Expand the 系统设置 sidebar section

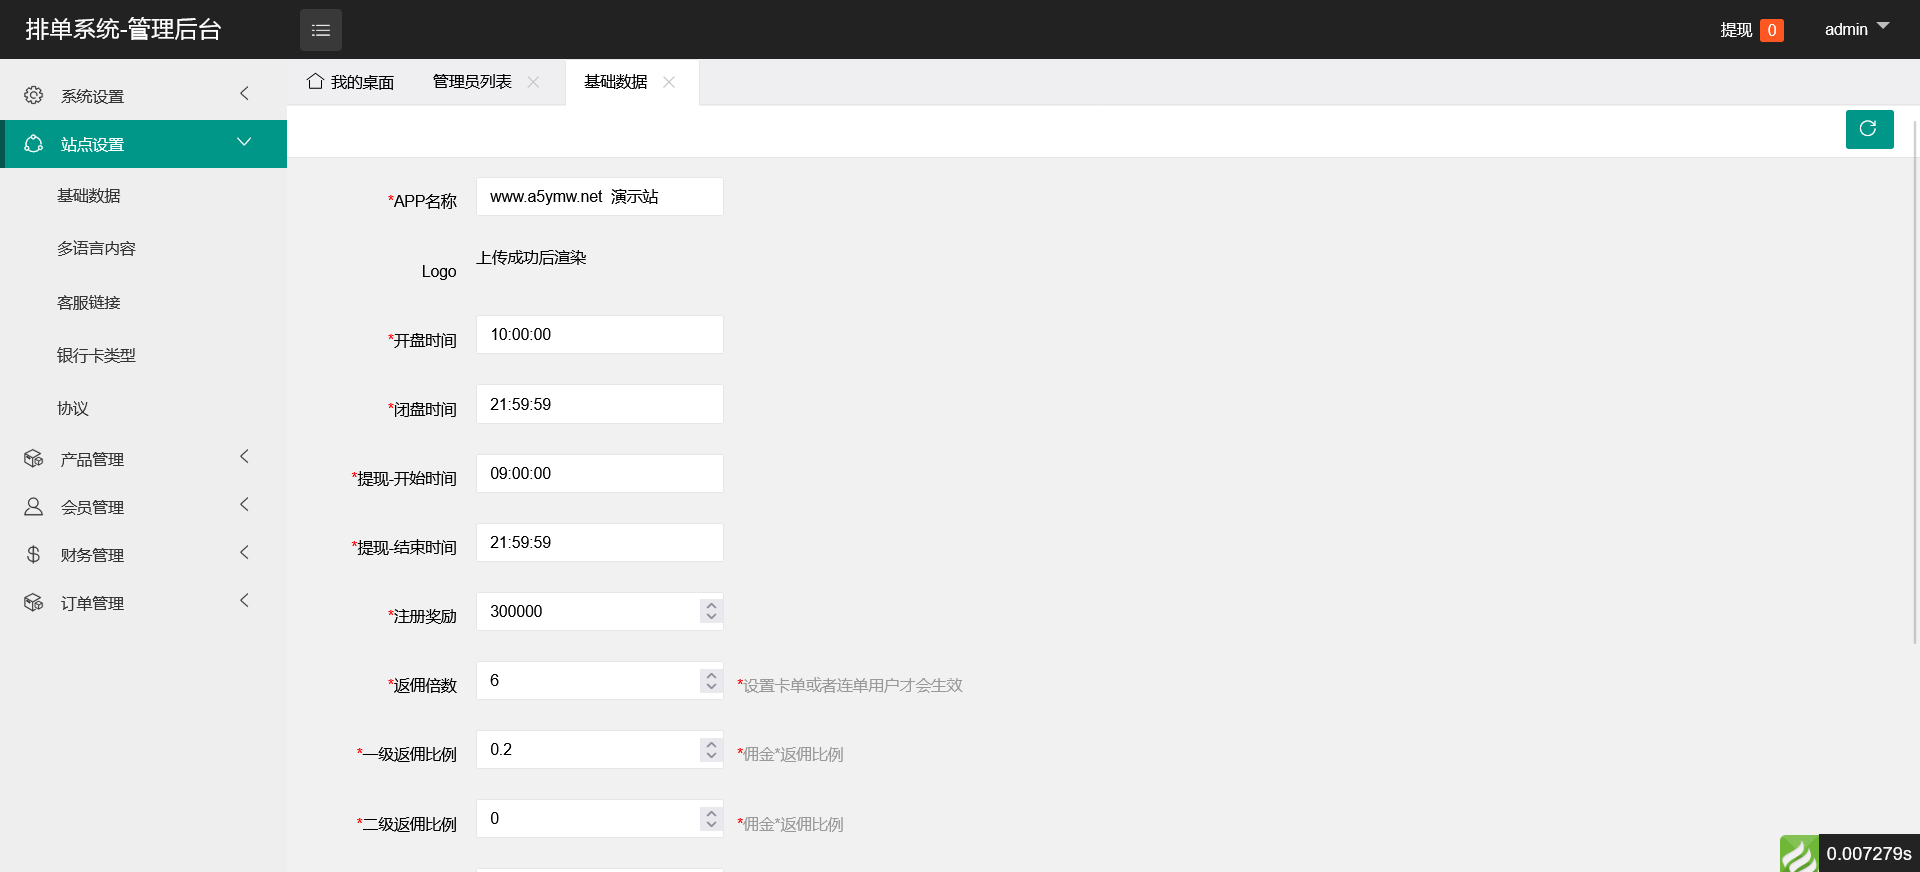pos(244,94)
